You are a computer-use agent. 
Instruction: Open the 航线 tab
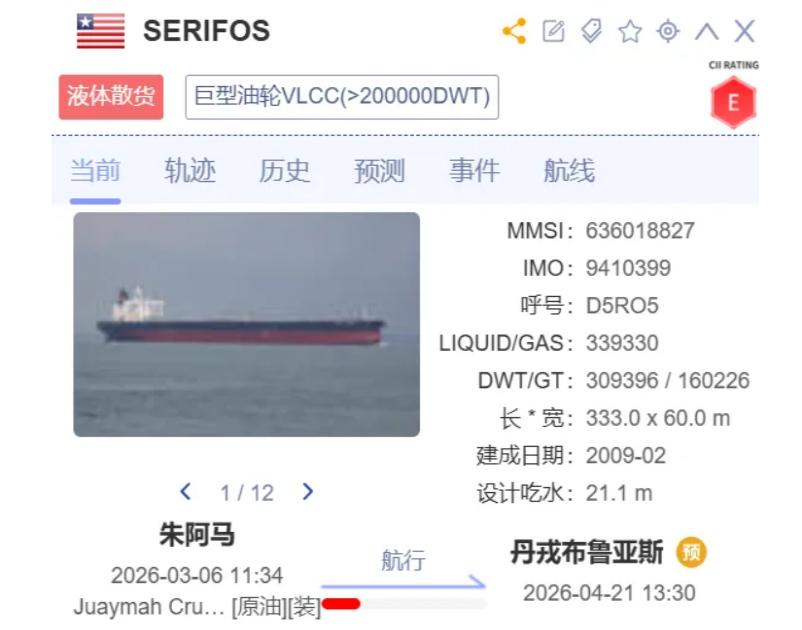tap(569, 170)
